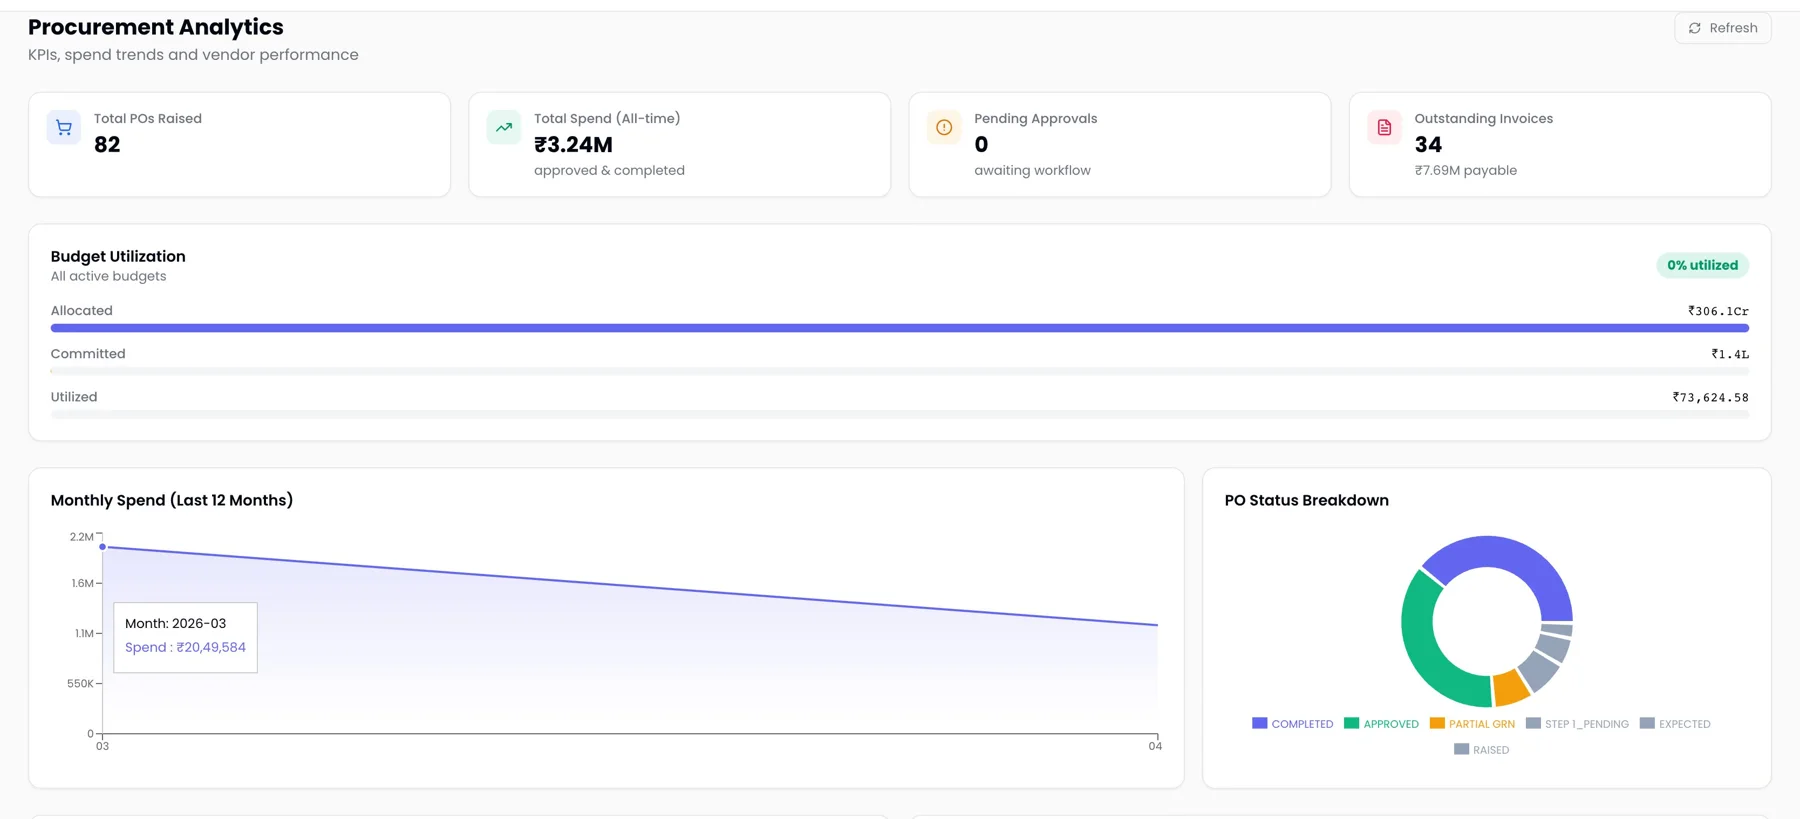The image size is (1800, 819).
Task: Click the invoice document icon beside Outstanding Invoices
Action: [1384, 128]
